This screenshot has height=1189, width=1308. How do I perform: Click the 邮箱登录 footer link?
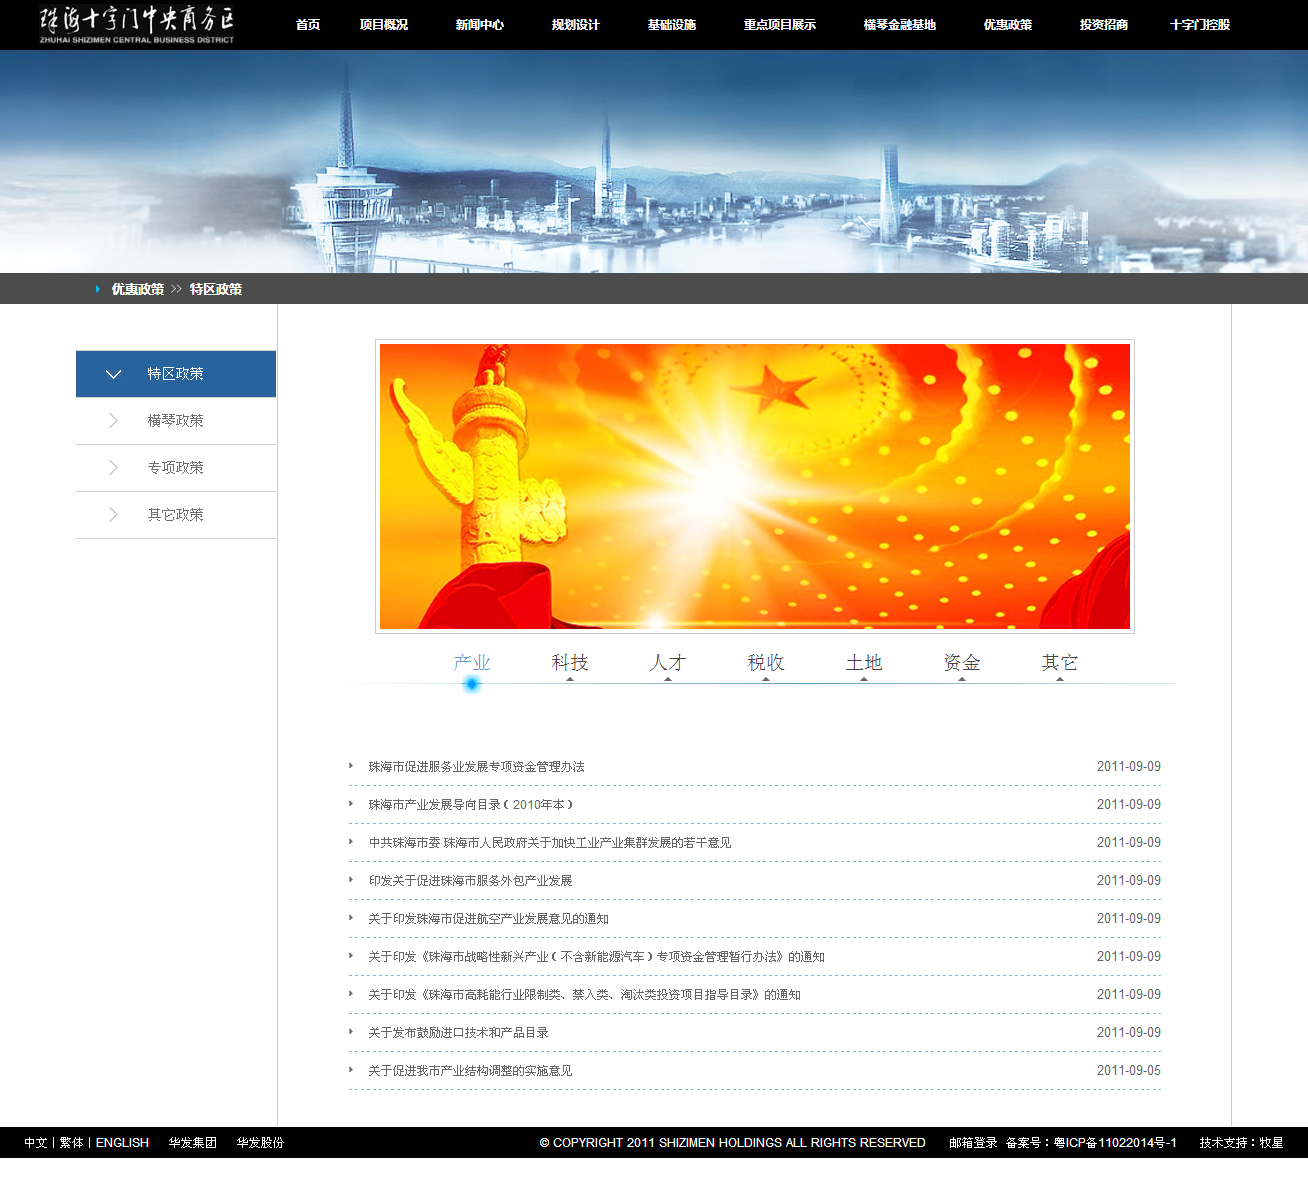[x=973, y=1143]
